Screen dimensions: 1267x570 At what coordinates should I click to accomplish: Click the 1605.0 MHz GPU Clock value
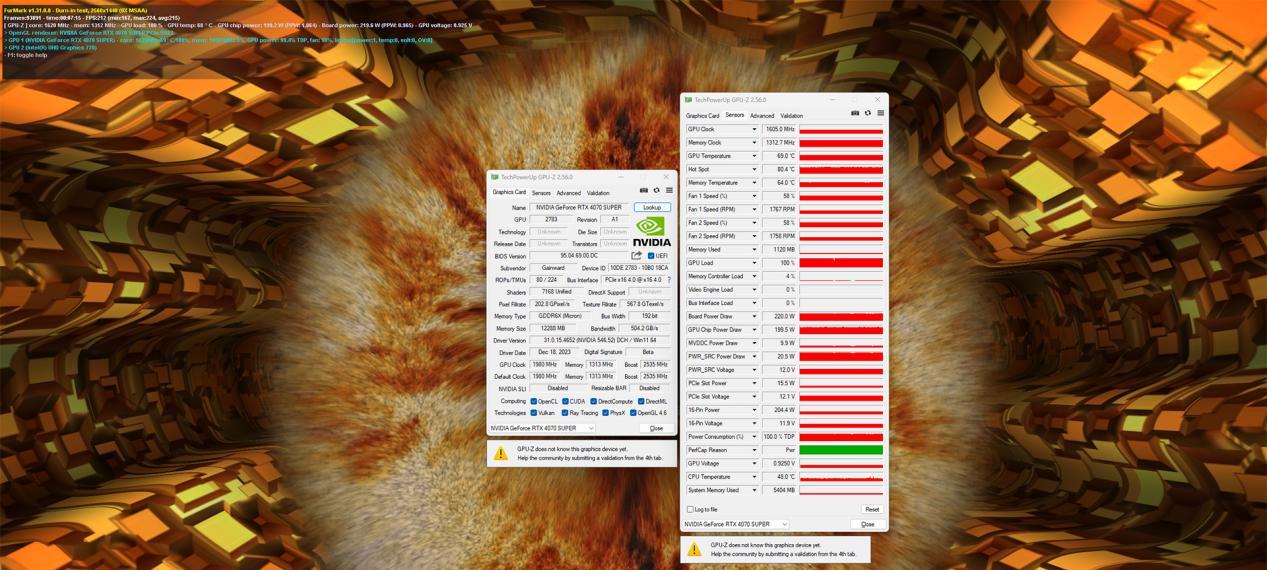click(779, 129)
